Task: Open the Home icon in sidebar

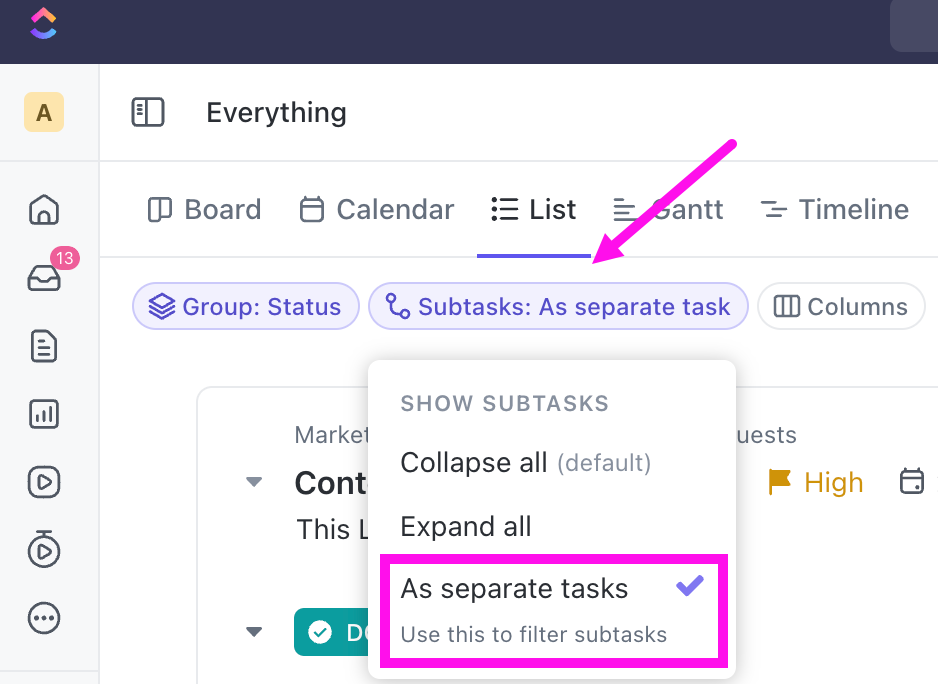Action: [x=44, y=210]
